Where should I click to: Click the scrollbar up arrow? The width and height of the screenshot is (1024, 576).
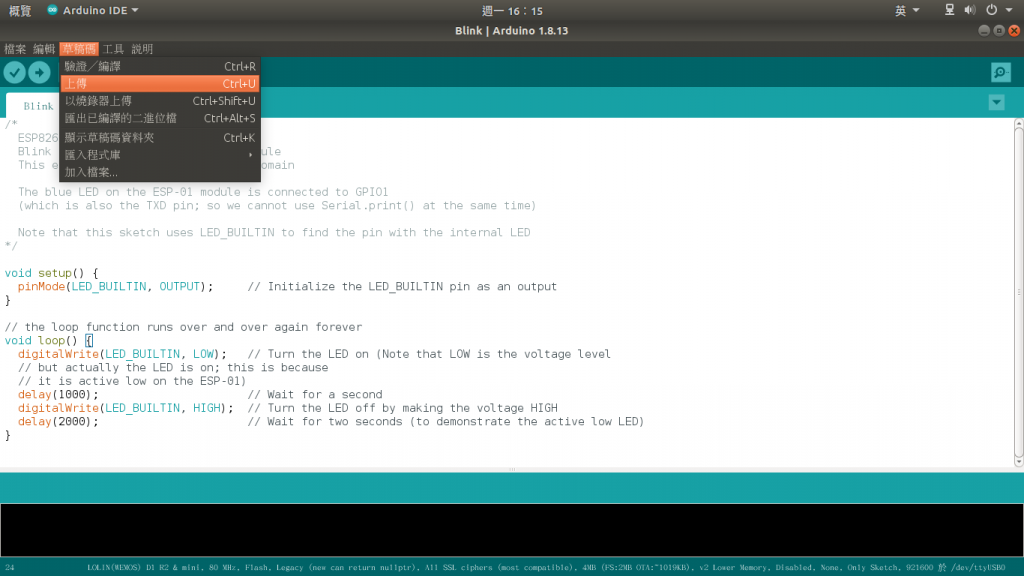pos(1018,123)
